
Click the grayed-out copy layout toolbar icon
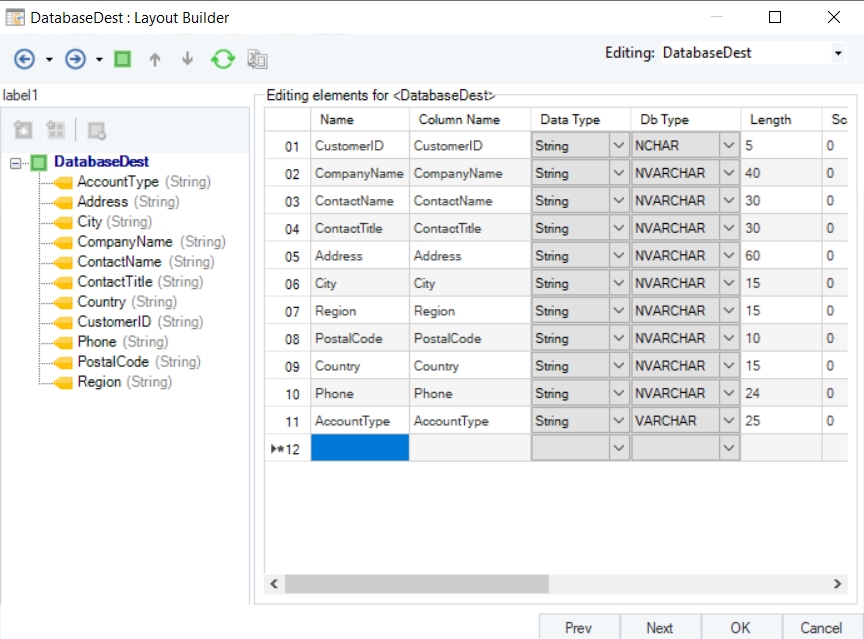click(x=257, y=59)
